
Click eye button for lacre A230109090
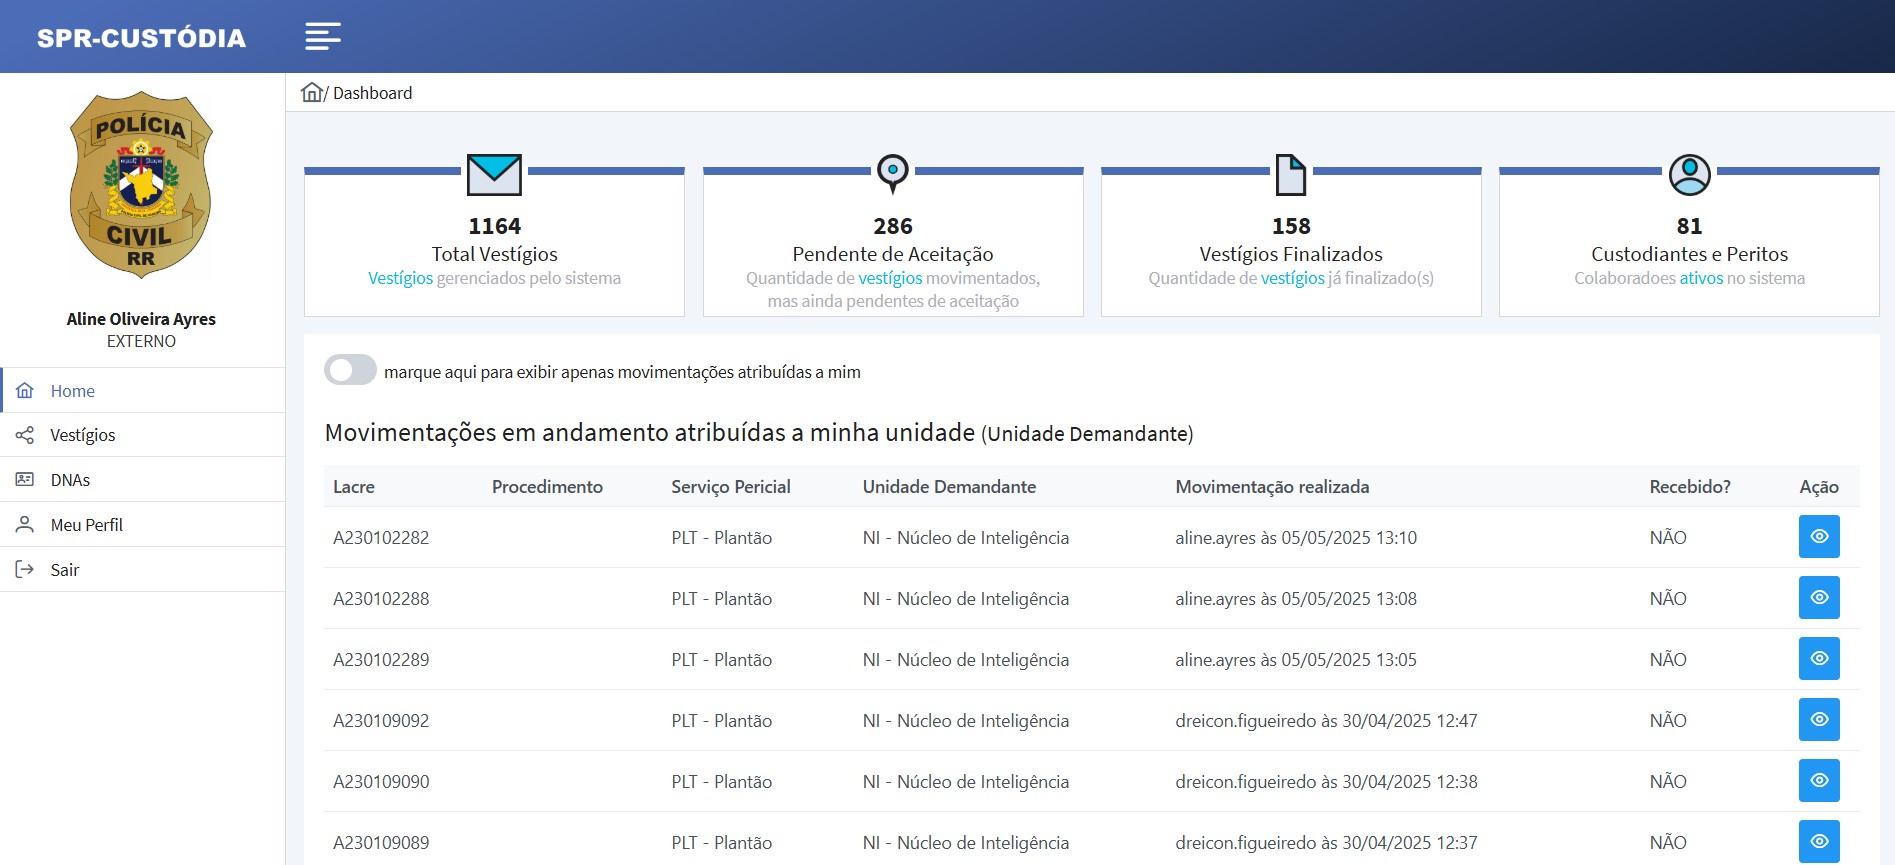tap(1819, 781)
